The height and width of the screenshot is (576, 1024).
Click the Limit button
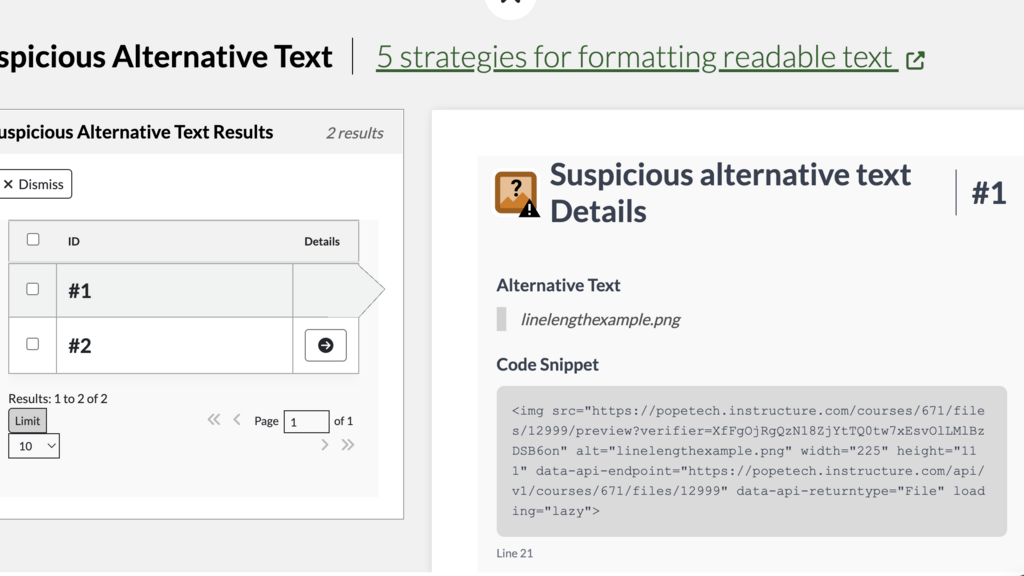pos(27,421)
